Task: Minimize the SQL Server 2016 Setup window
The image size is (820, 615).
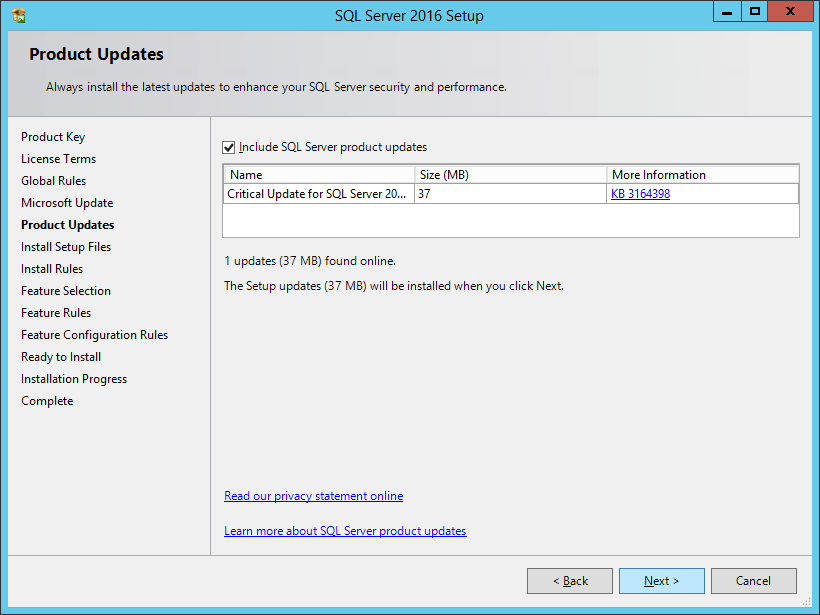Action: point(727,12)
